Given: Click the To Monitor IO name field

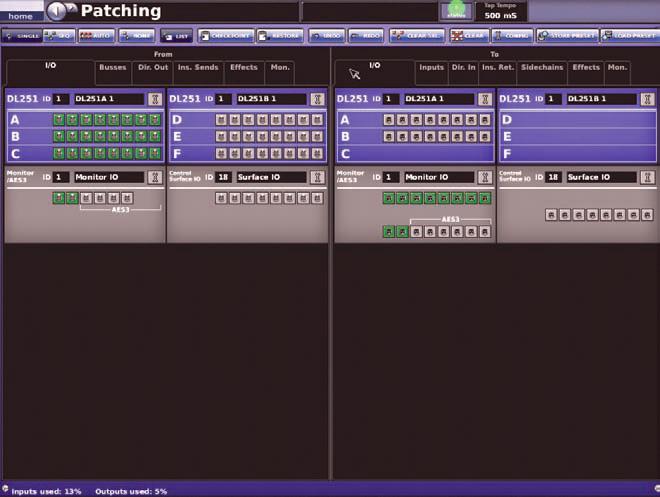Looking at the screenshot, I should [439, 177].
